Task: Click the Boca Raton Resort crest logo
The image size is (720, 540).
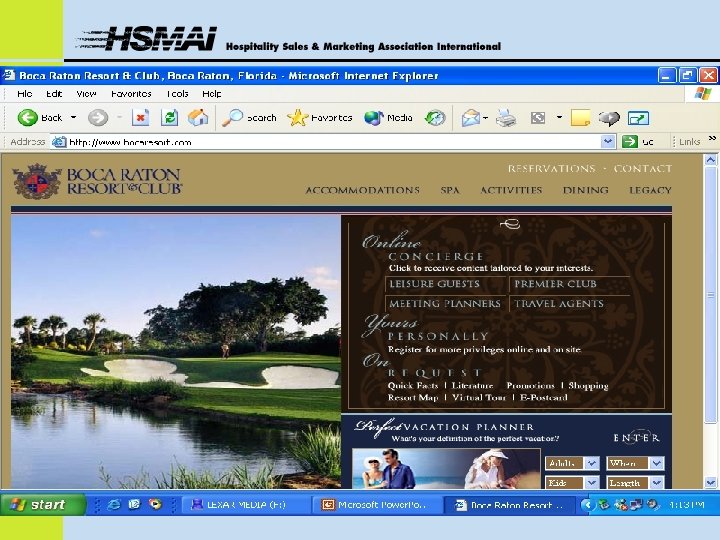Action: (x=37, y=182)
